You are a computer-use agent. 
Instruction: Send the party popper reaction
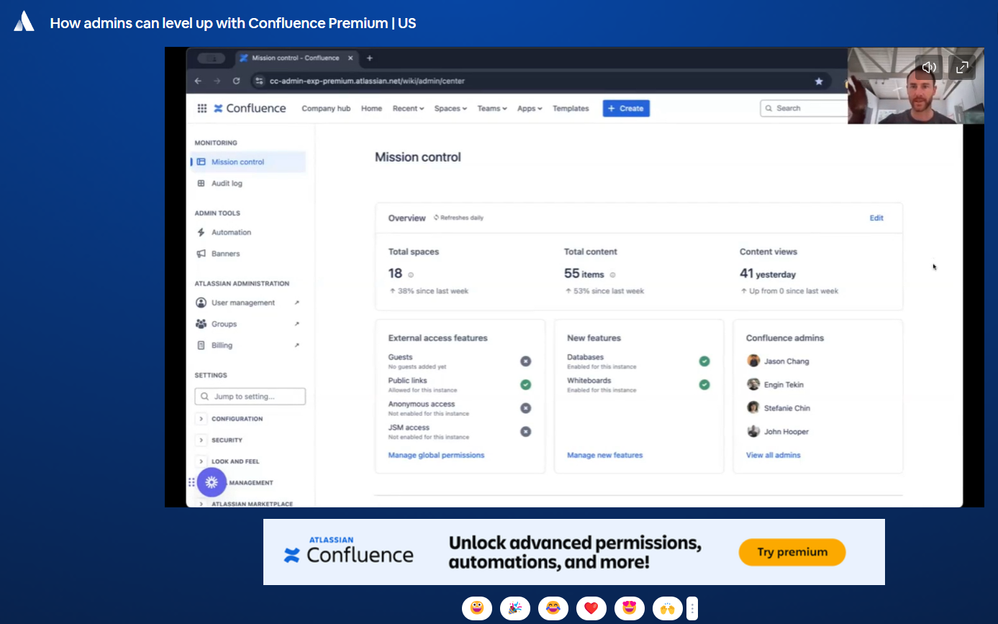point(515,608)
